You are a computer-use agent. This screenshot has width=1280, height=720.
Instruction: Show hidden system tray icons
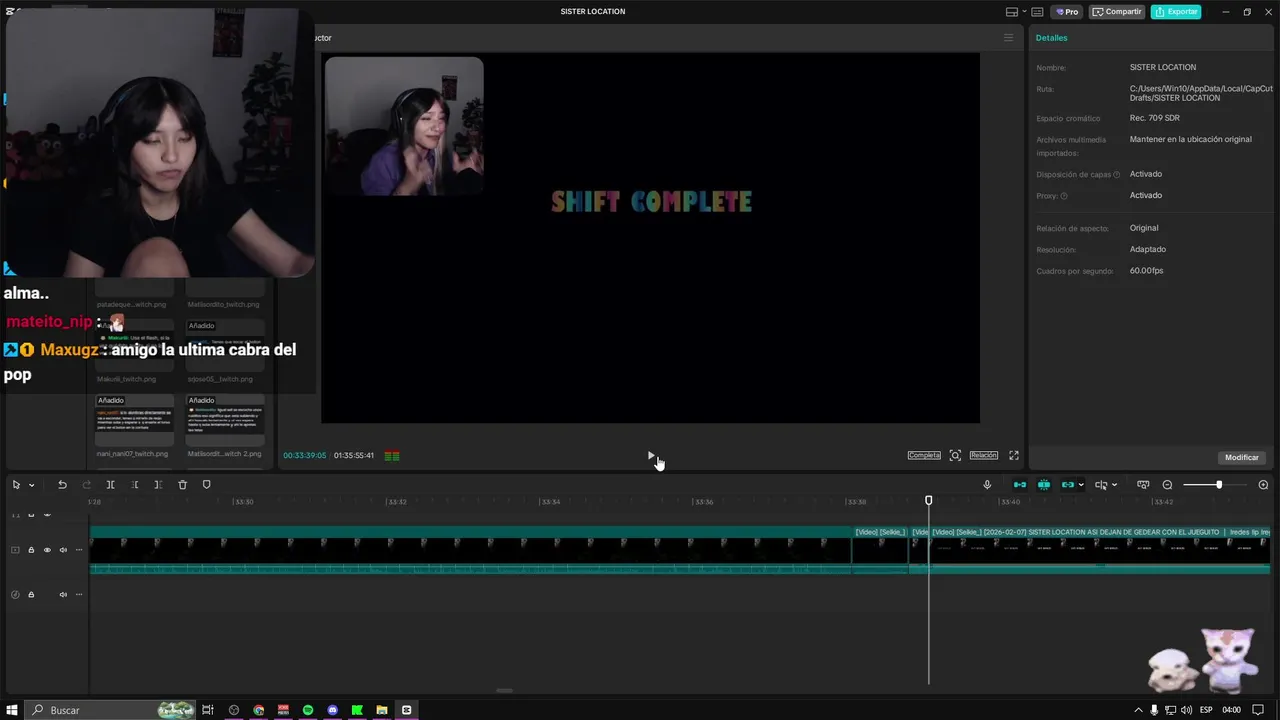coord(1138,710)
